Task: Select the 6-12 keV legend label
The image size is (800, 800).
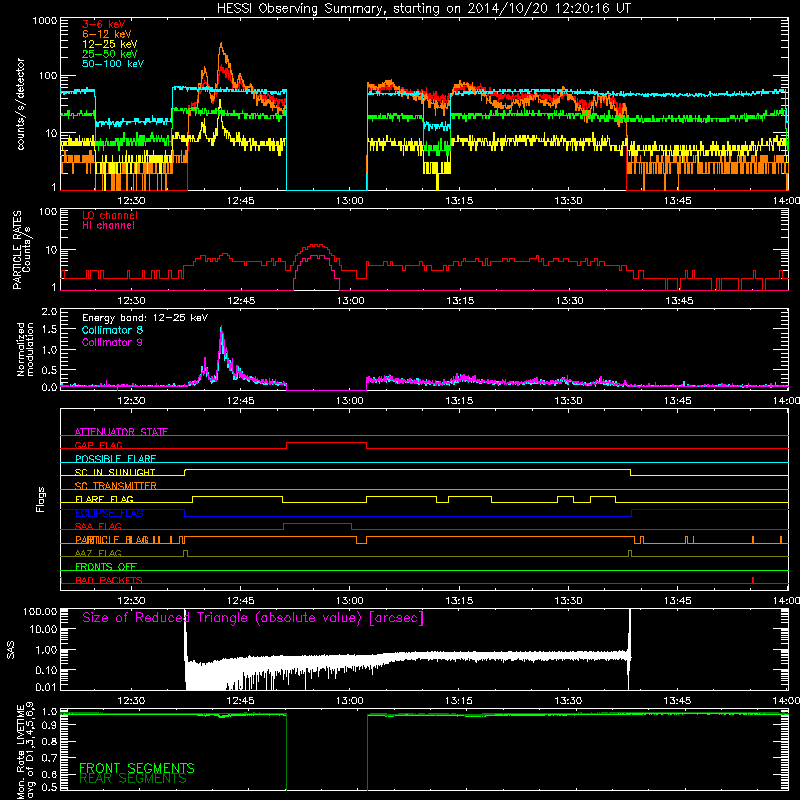Action: [x=107, y=34]
